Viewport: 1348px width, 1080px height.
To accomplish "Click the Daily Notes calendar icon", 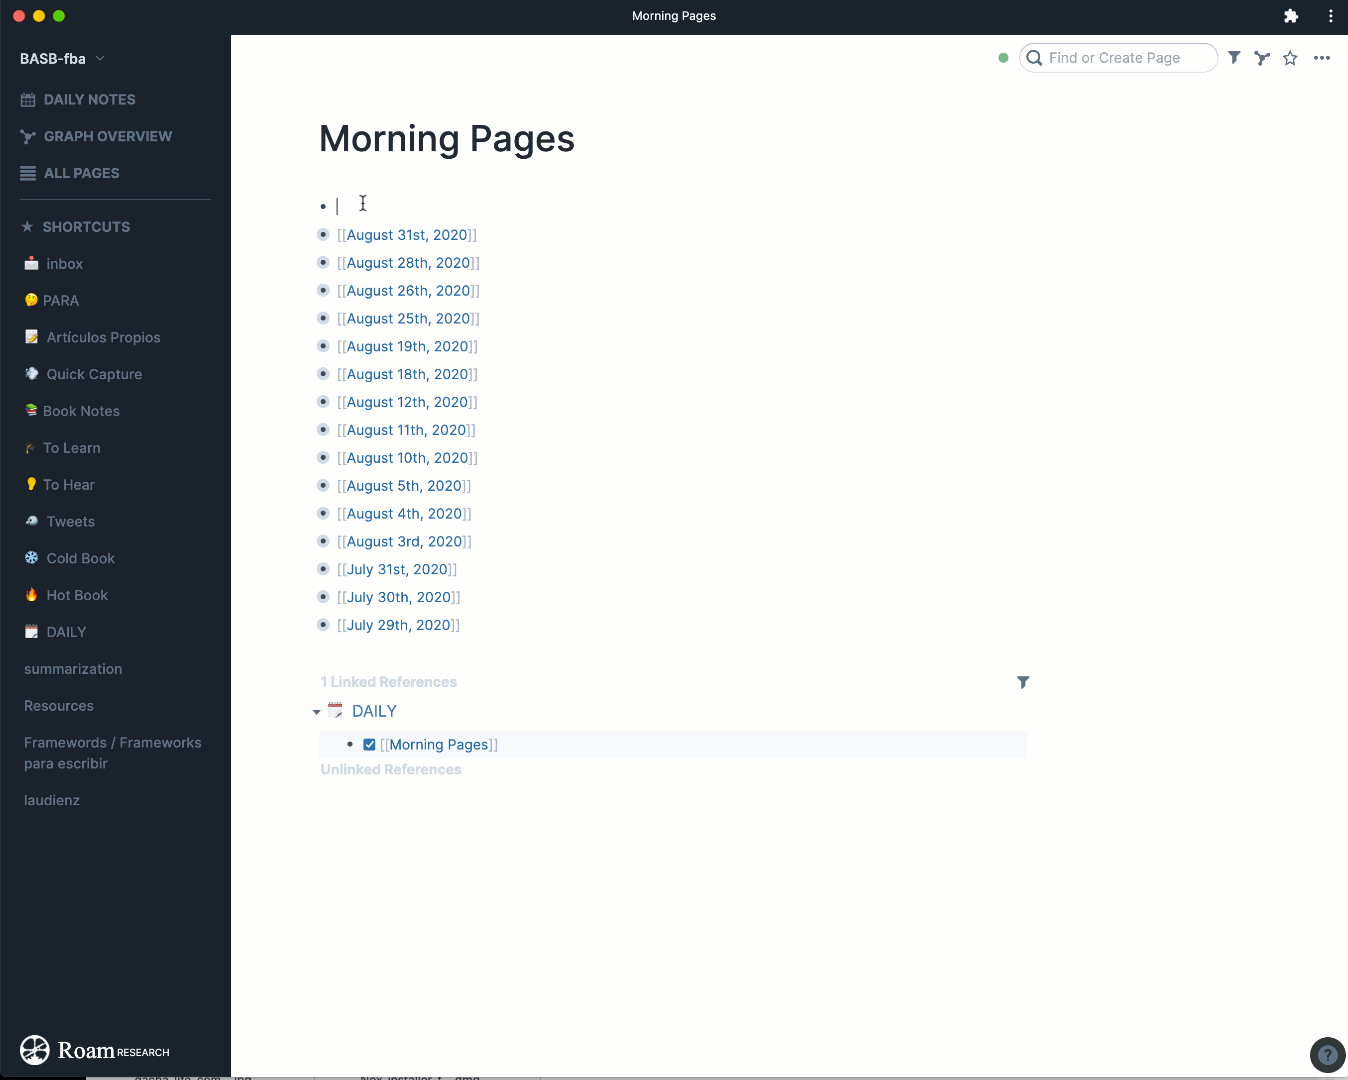I will (x=28, y=100).
